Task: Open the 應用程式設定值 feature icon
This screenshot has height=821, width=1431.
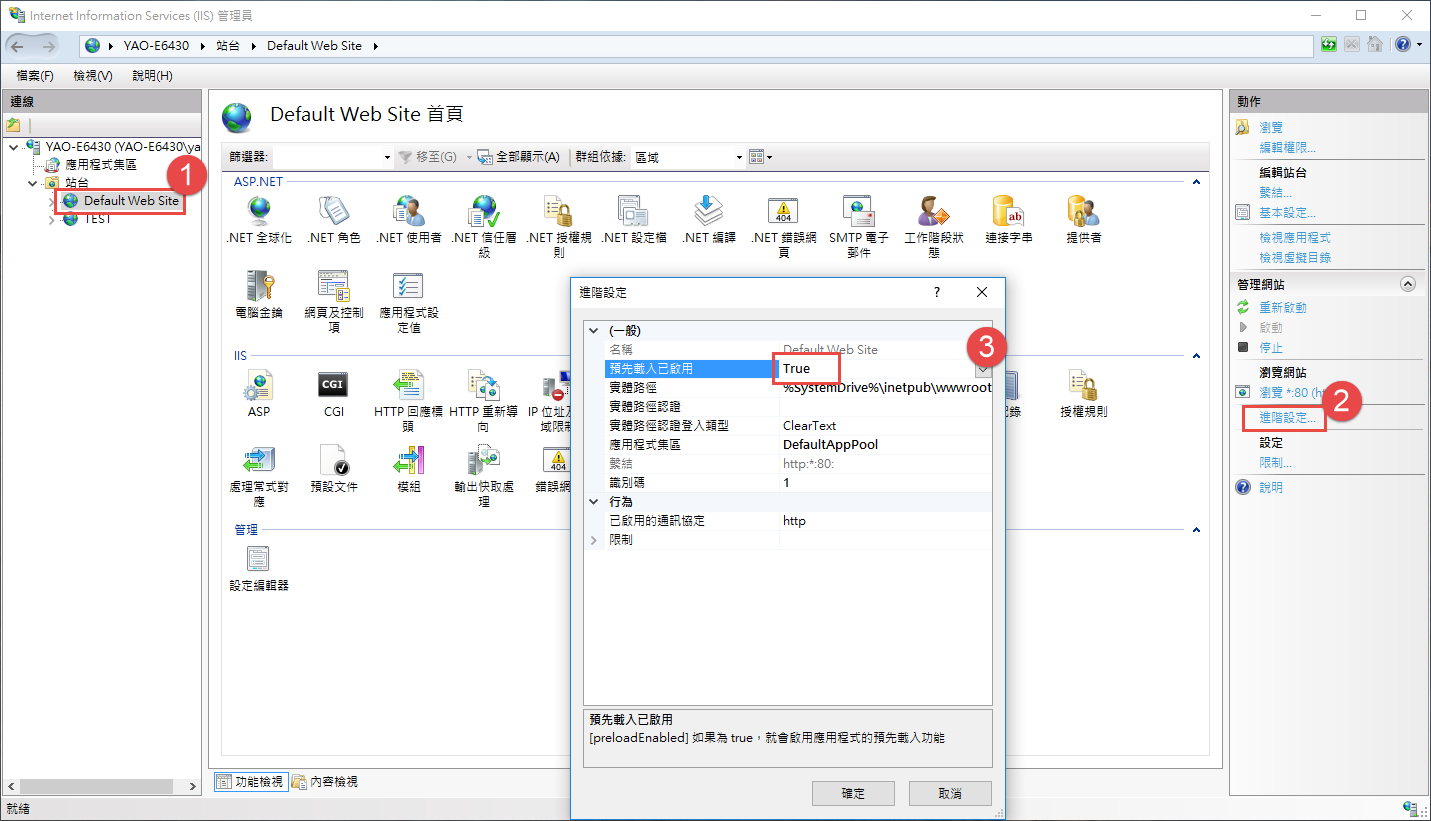Action: (x=409, y=302)
